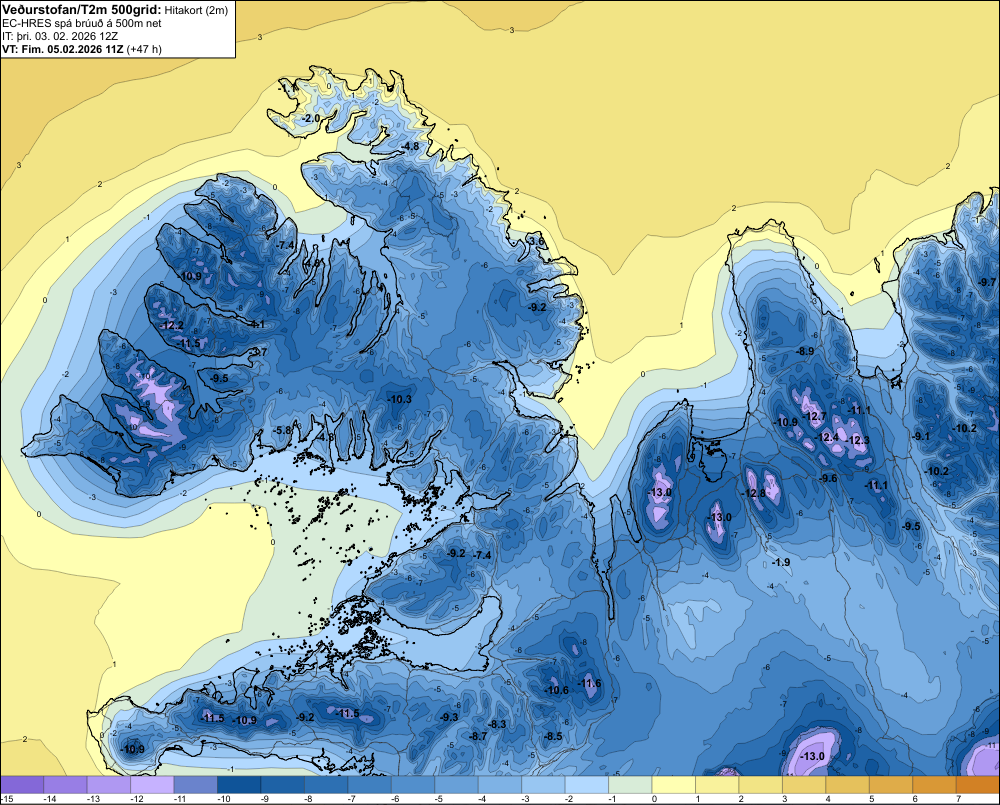The height and width of the screenshot is (805, 1000).
Task: Click the '-10' legend scale label
Action: [x=224, y=799]
